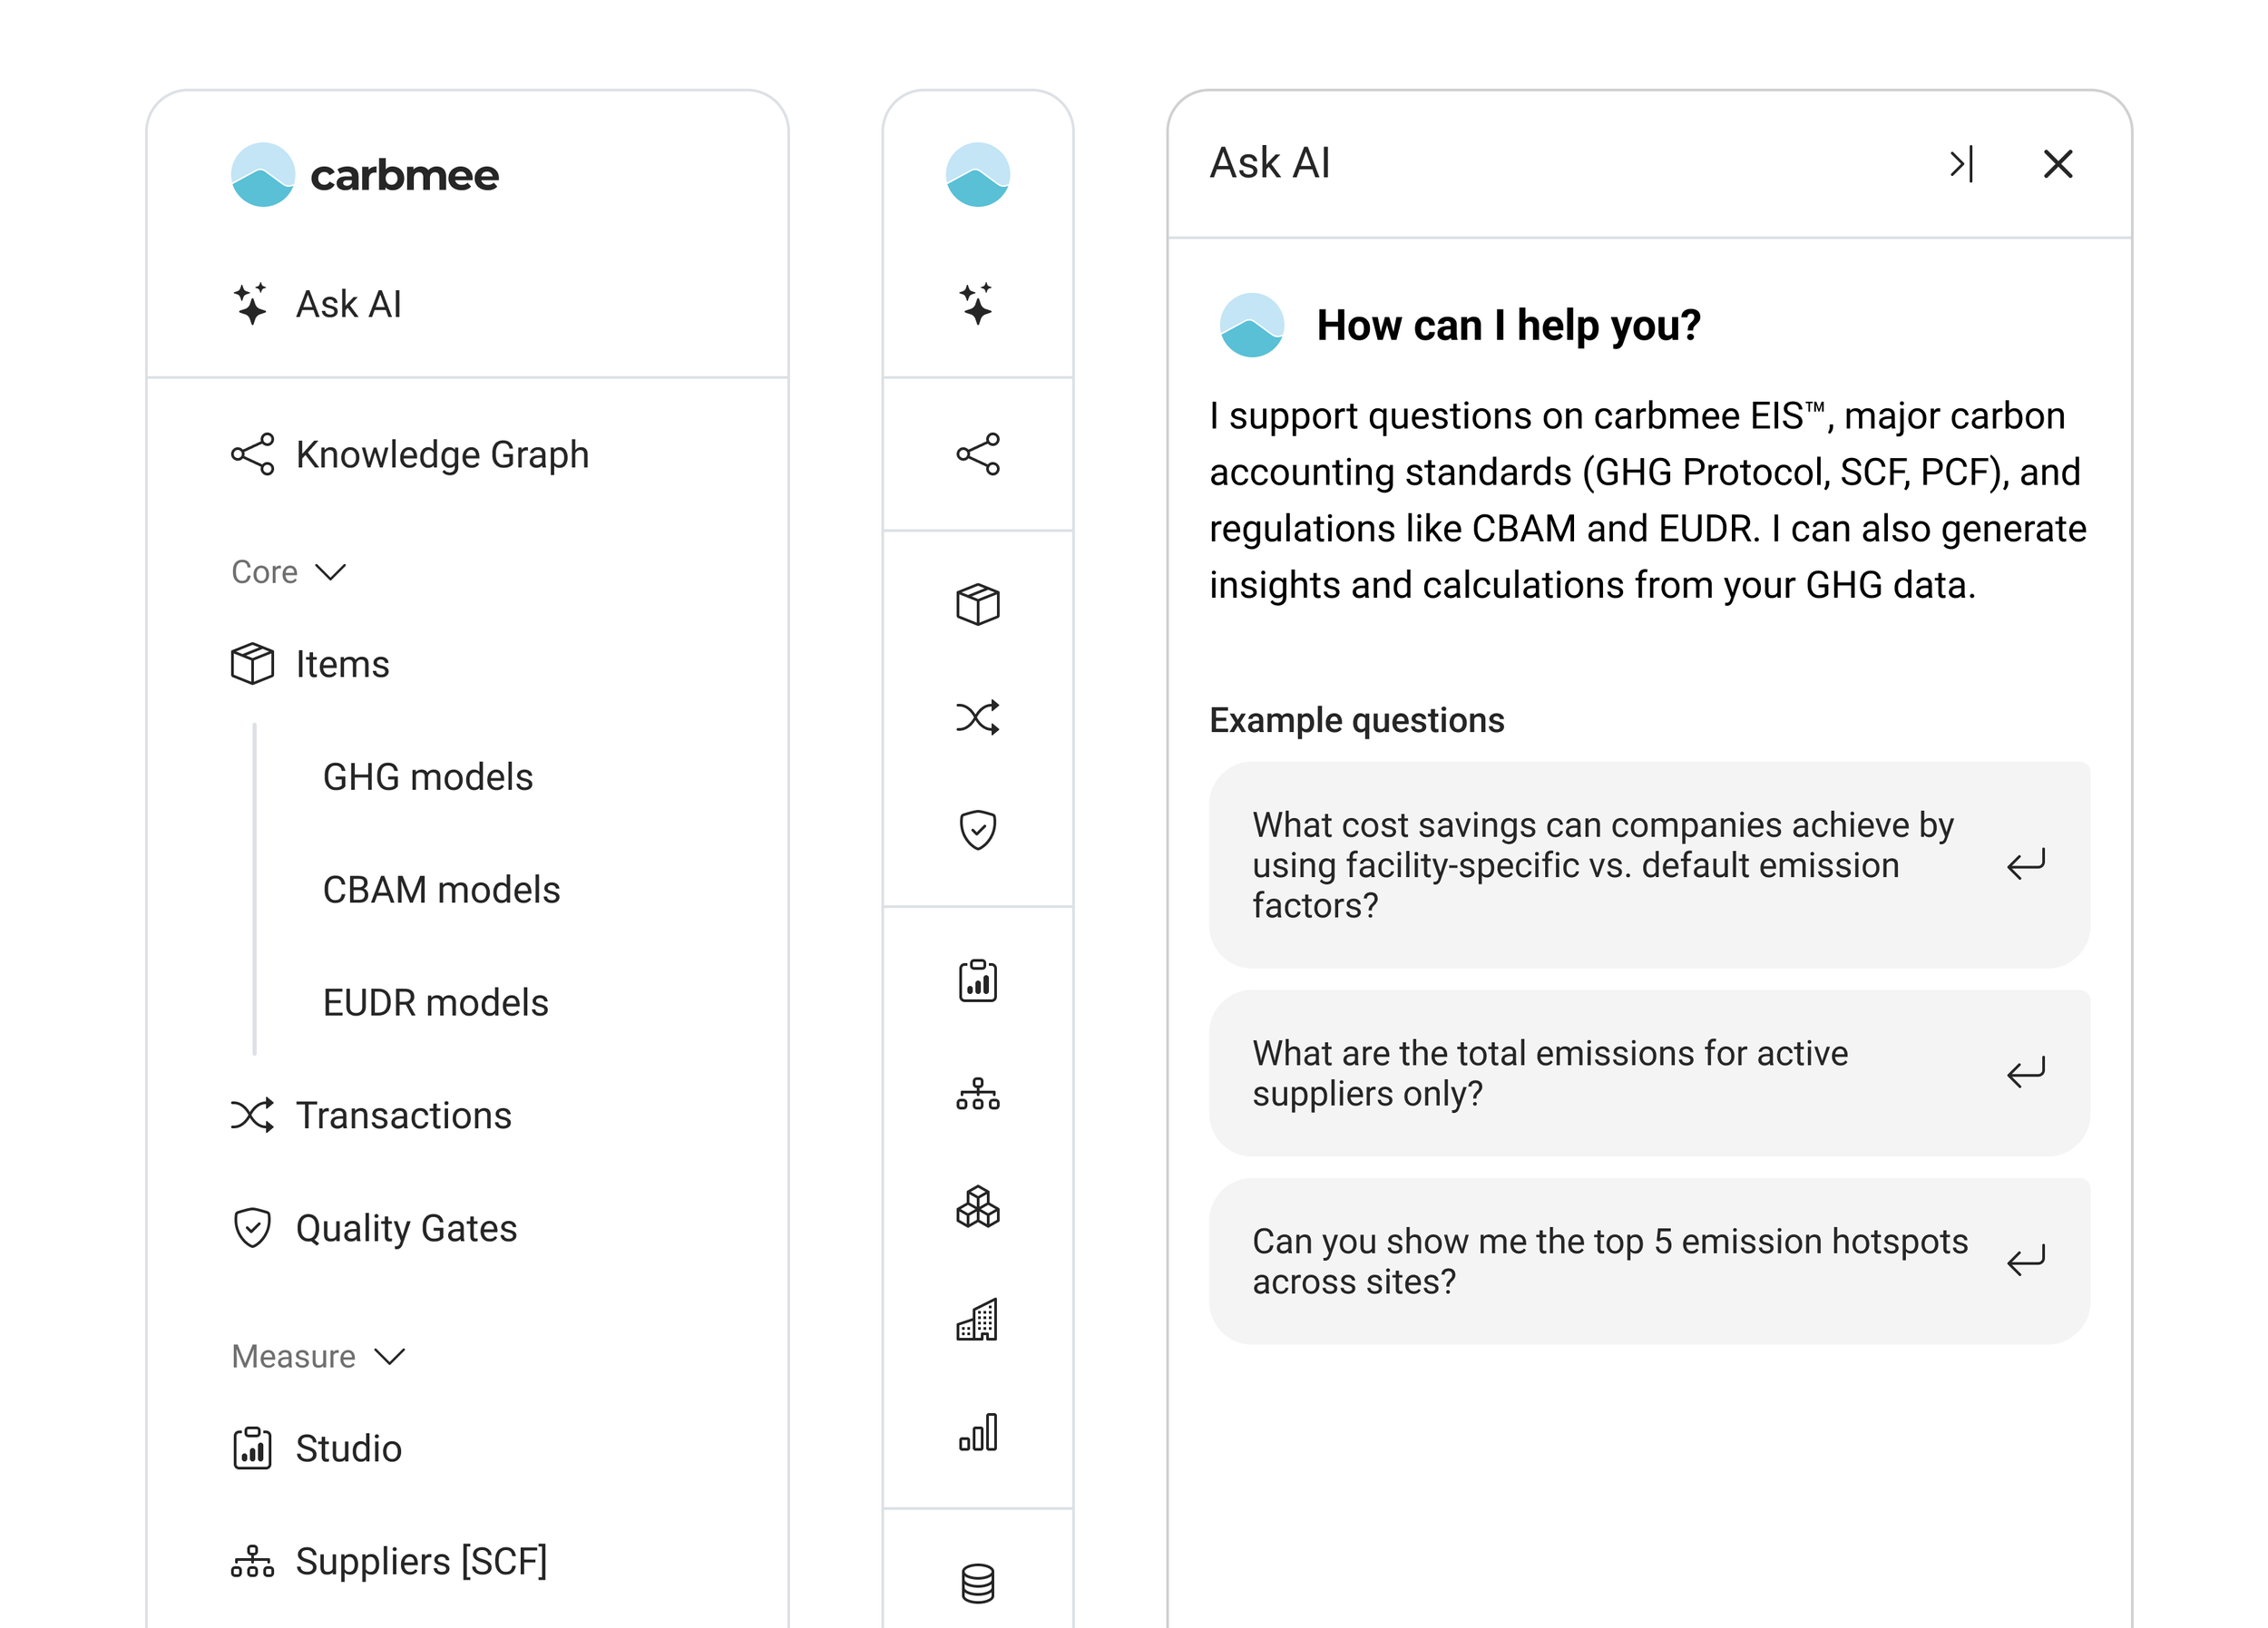Viewport: 2268px width, 1628px height.
Task: Click the 'Example questions' heading
Action: [1357, 720]
